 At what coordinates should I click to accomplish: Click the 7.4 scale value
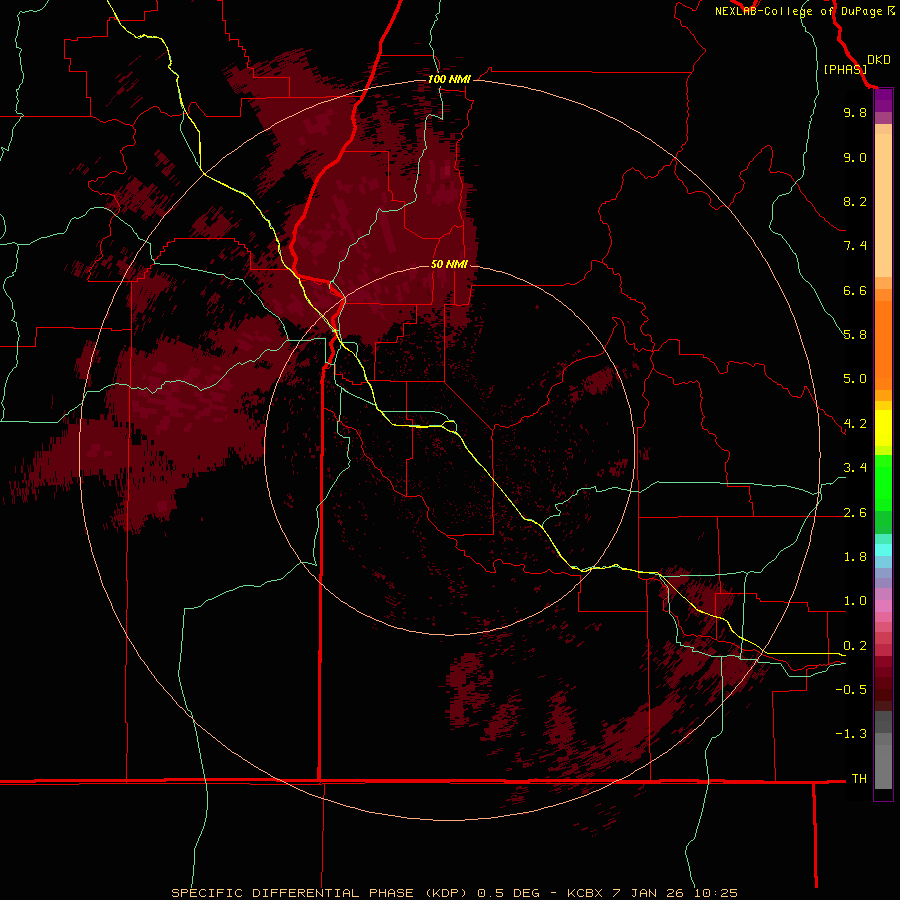coord(855,246)
